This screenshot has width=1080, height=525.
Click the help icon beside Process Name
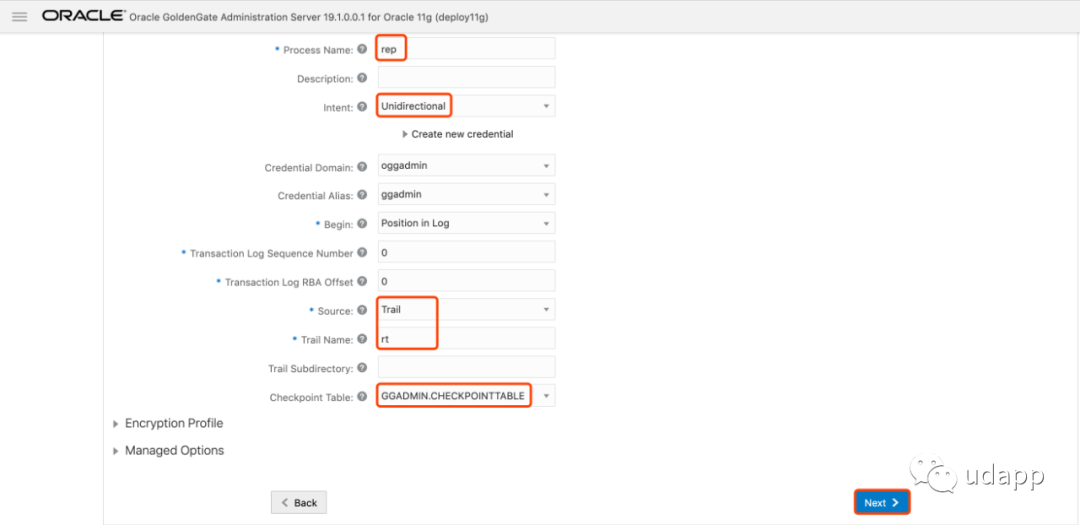[362, 49]
